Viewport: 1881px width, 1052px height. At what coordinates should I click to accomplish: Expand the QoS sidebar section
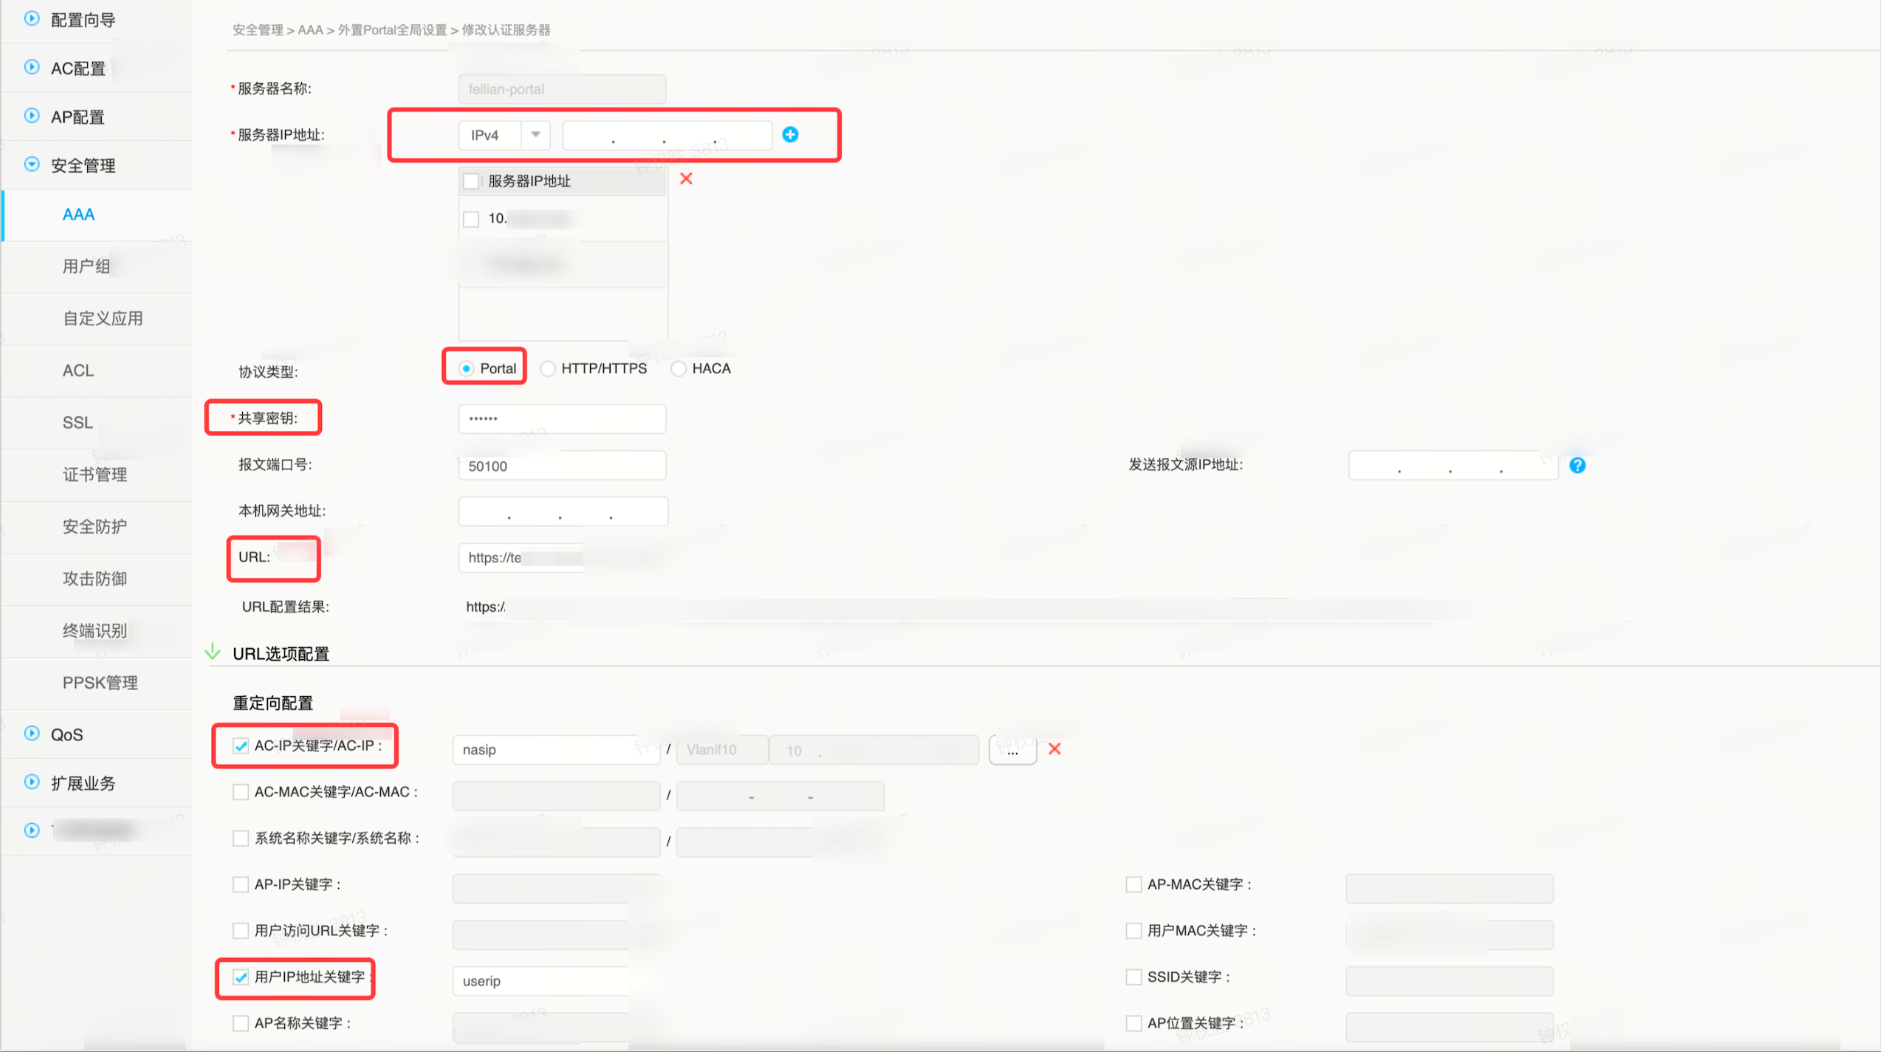click(x=32, y=734)
